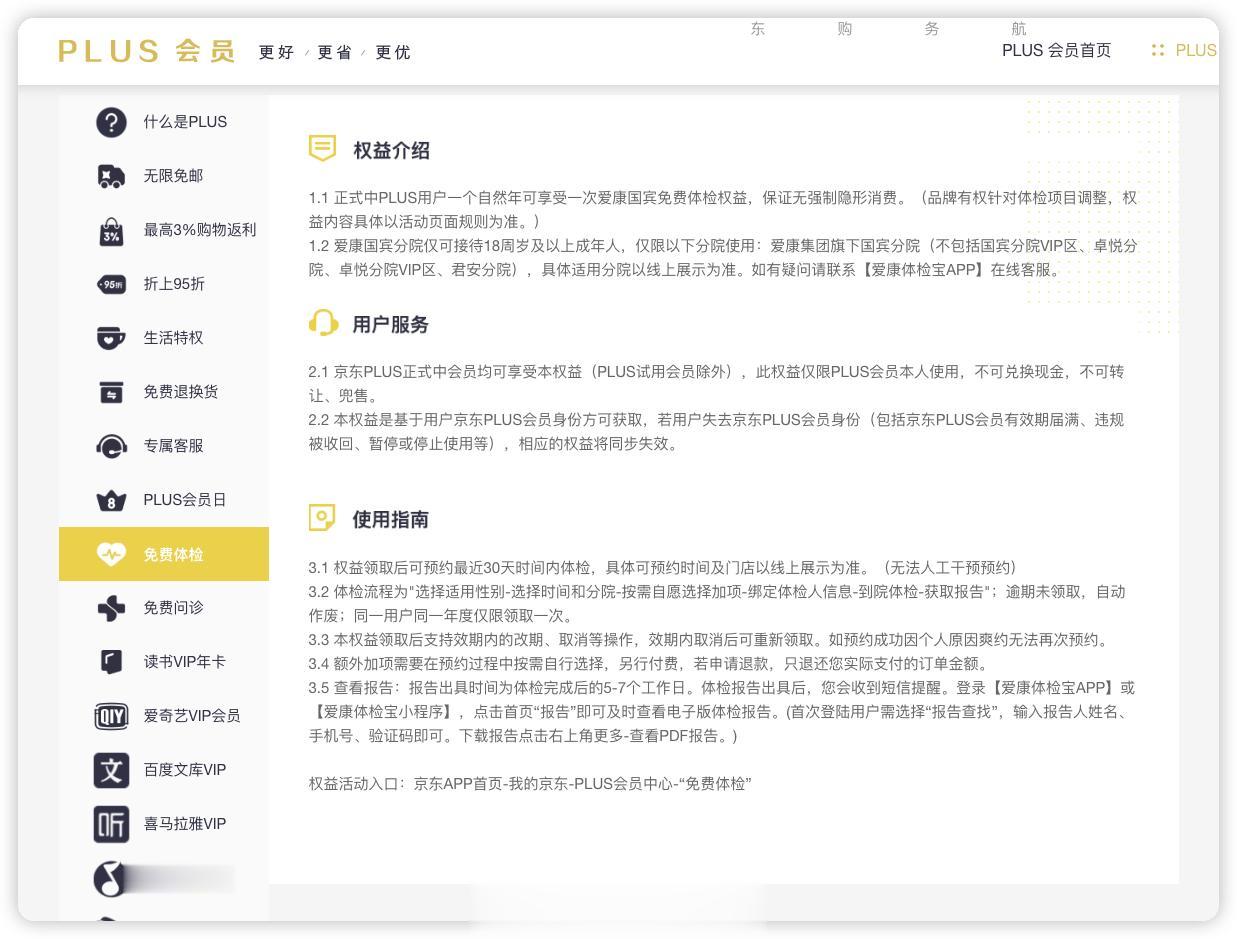Click the 更好 / 更省 / 更优 slogan
Screen dimensions: 1237x939
click(x=334, y=52)
